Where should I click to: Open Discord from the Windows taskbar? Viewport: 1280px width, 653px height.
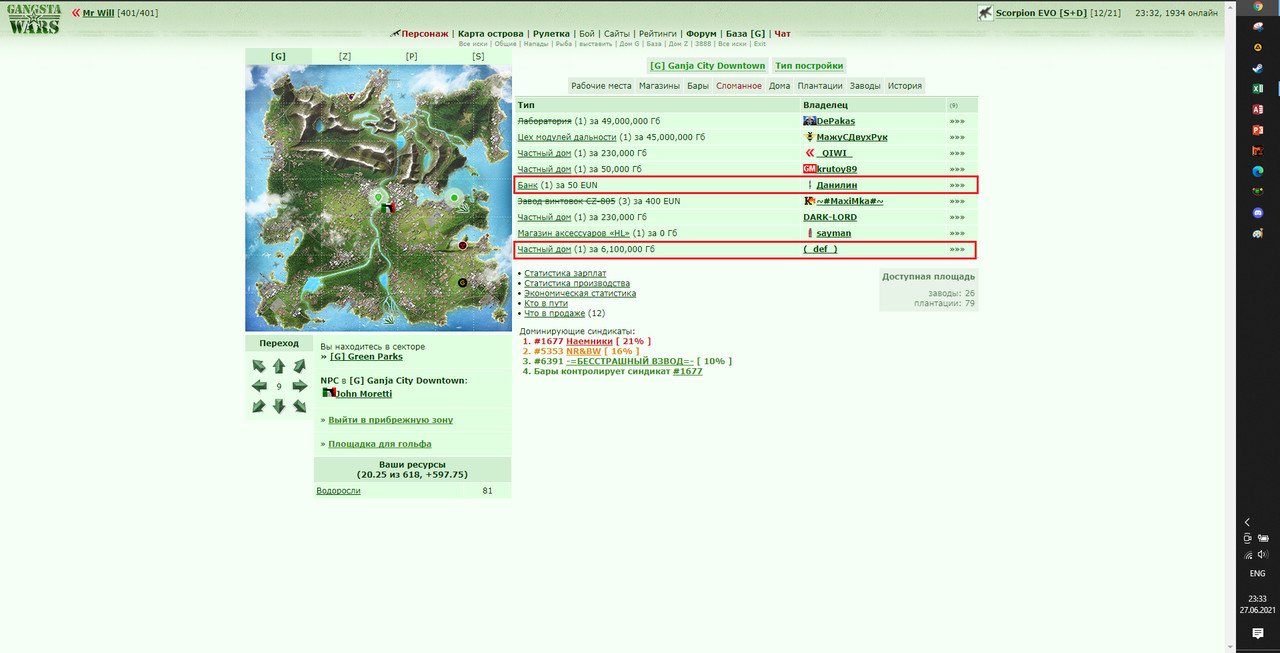[x=1258, y=212]
